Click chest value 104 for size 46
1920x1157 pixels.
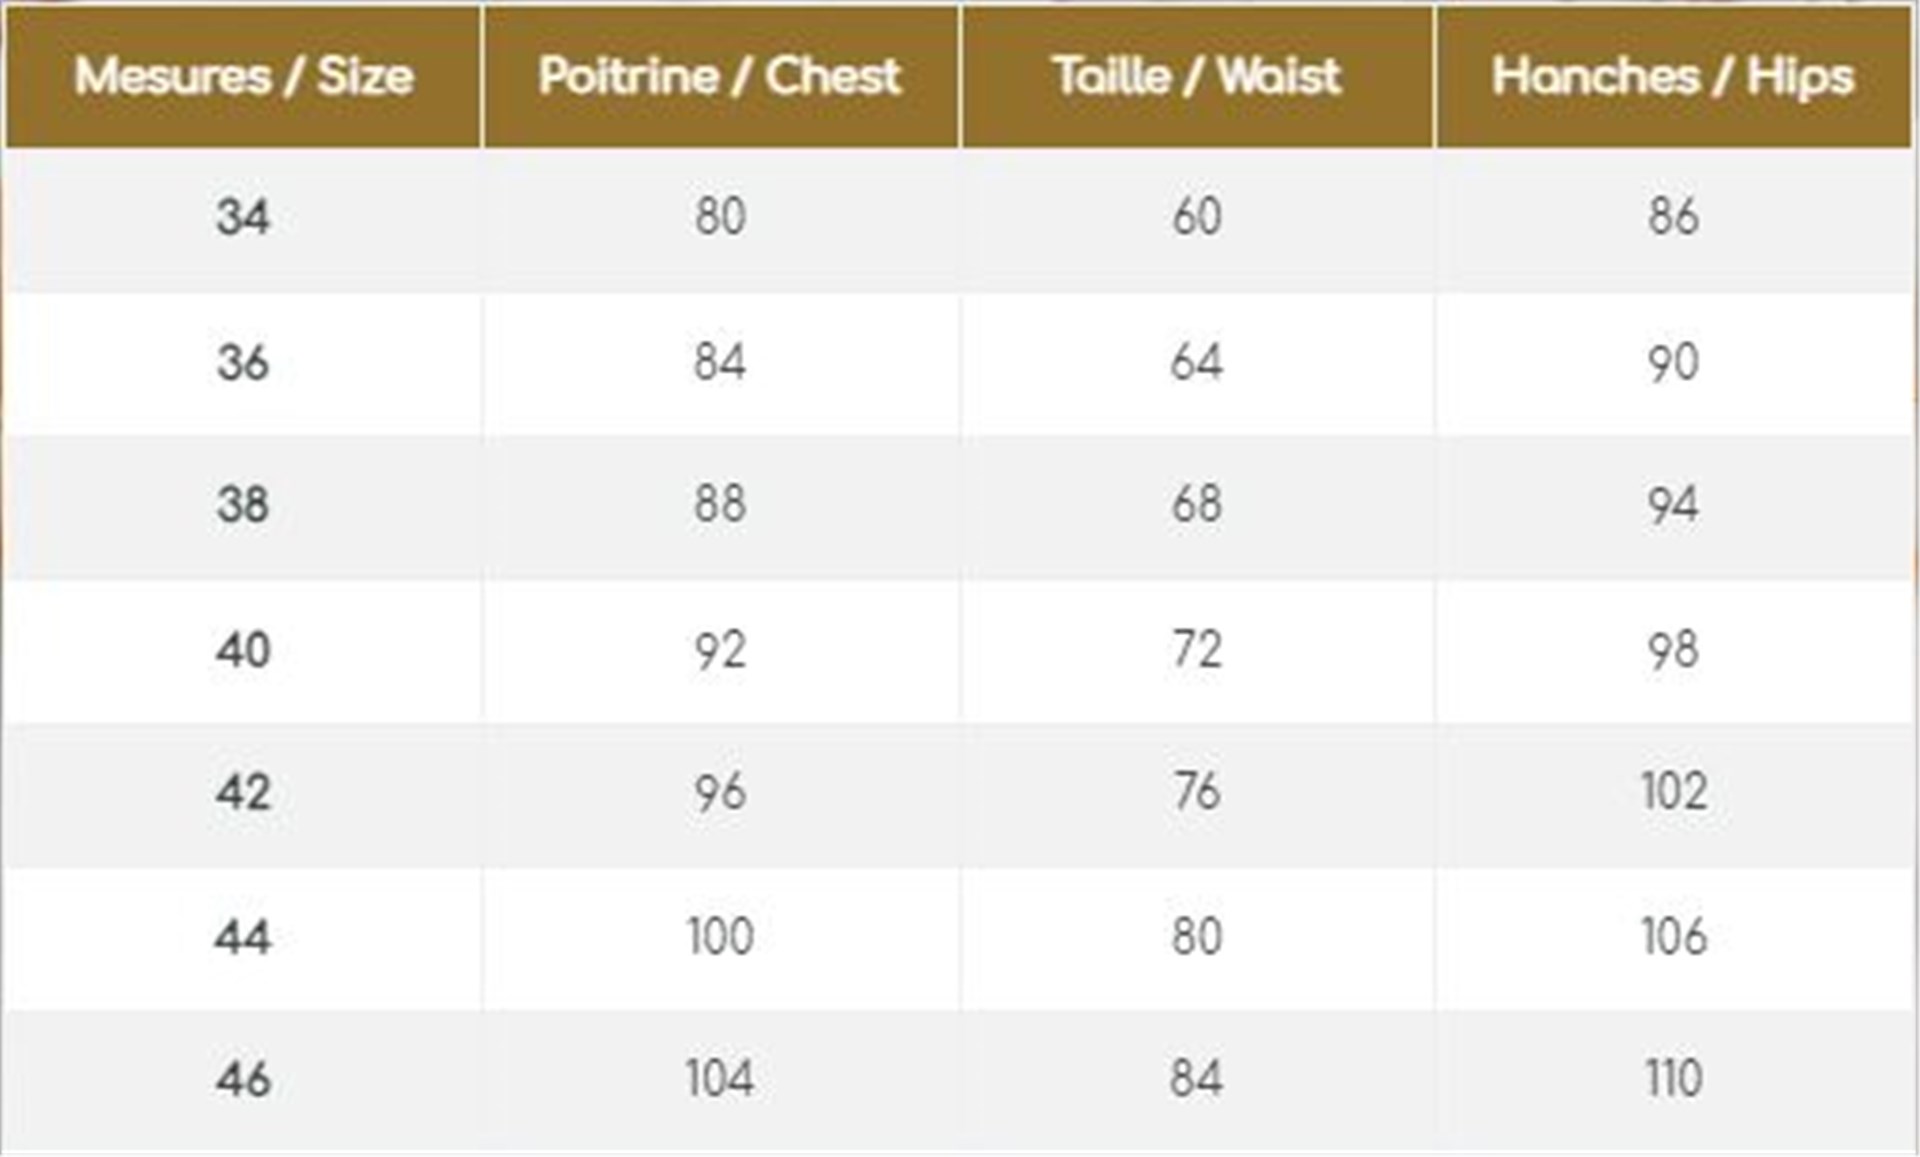pyautogui.click(x=720, y=1079)
